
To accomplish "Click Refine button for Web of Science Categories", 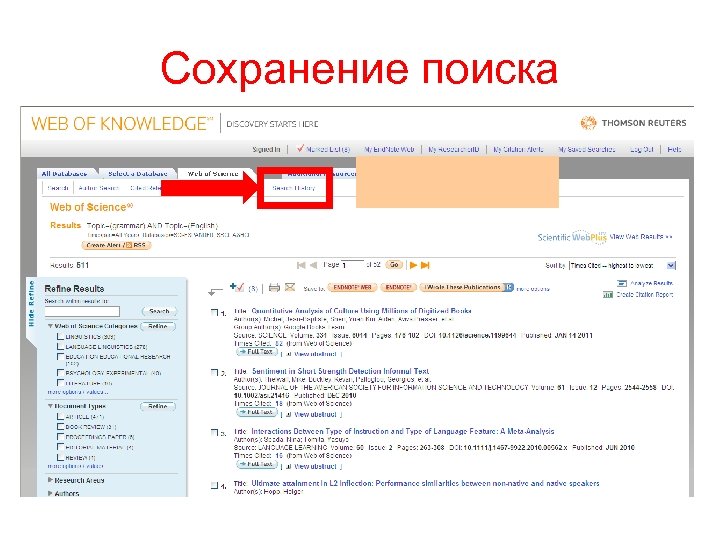I will pos(158,326).
